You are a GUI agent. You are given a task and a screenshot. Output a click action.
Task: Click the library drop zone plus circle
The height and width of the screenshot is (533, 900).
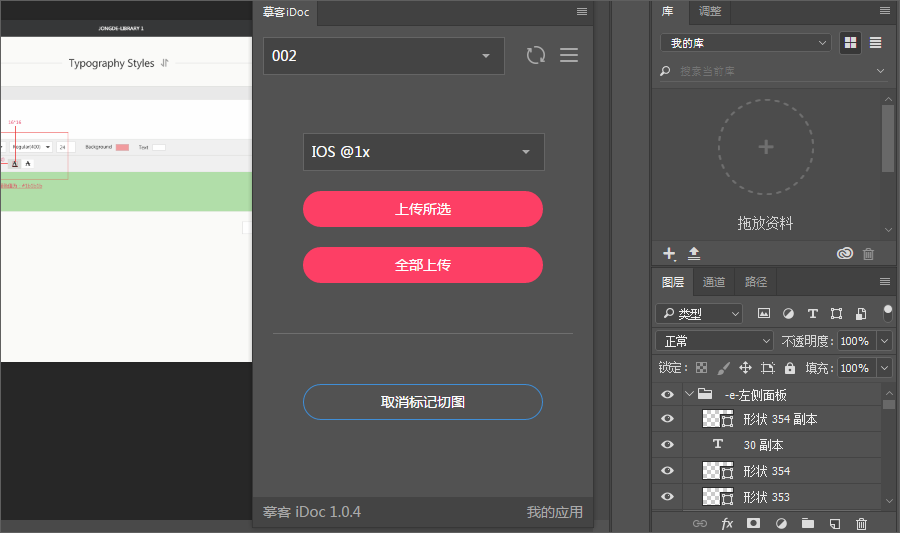766,147
